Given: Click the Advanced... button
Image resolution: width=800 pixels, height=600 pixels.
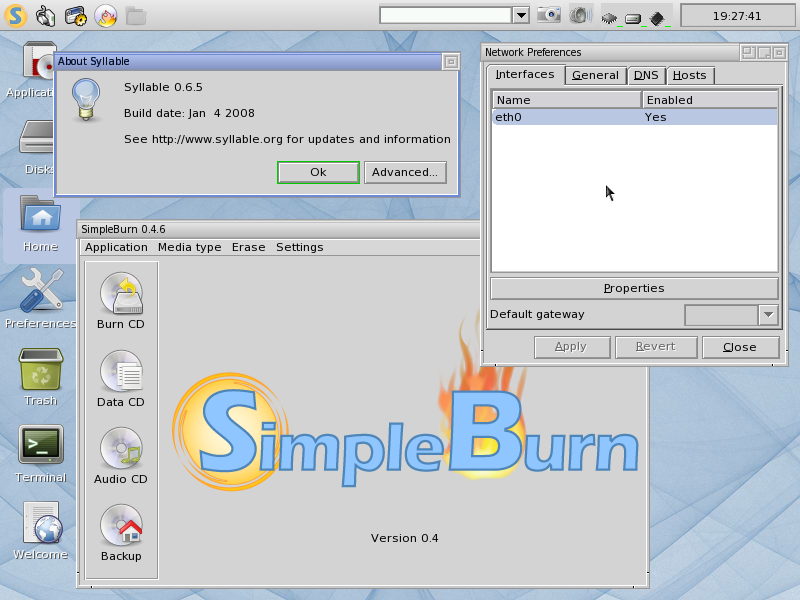Looking at the screenshot, I should tap(405, 172).
